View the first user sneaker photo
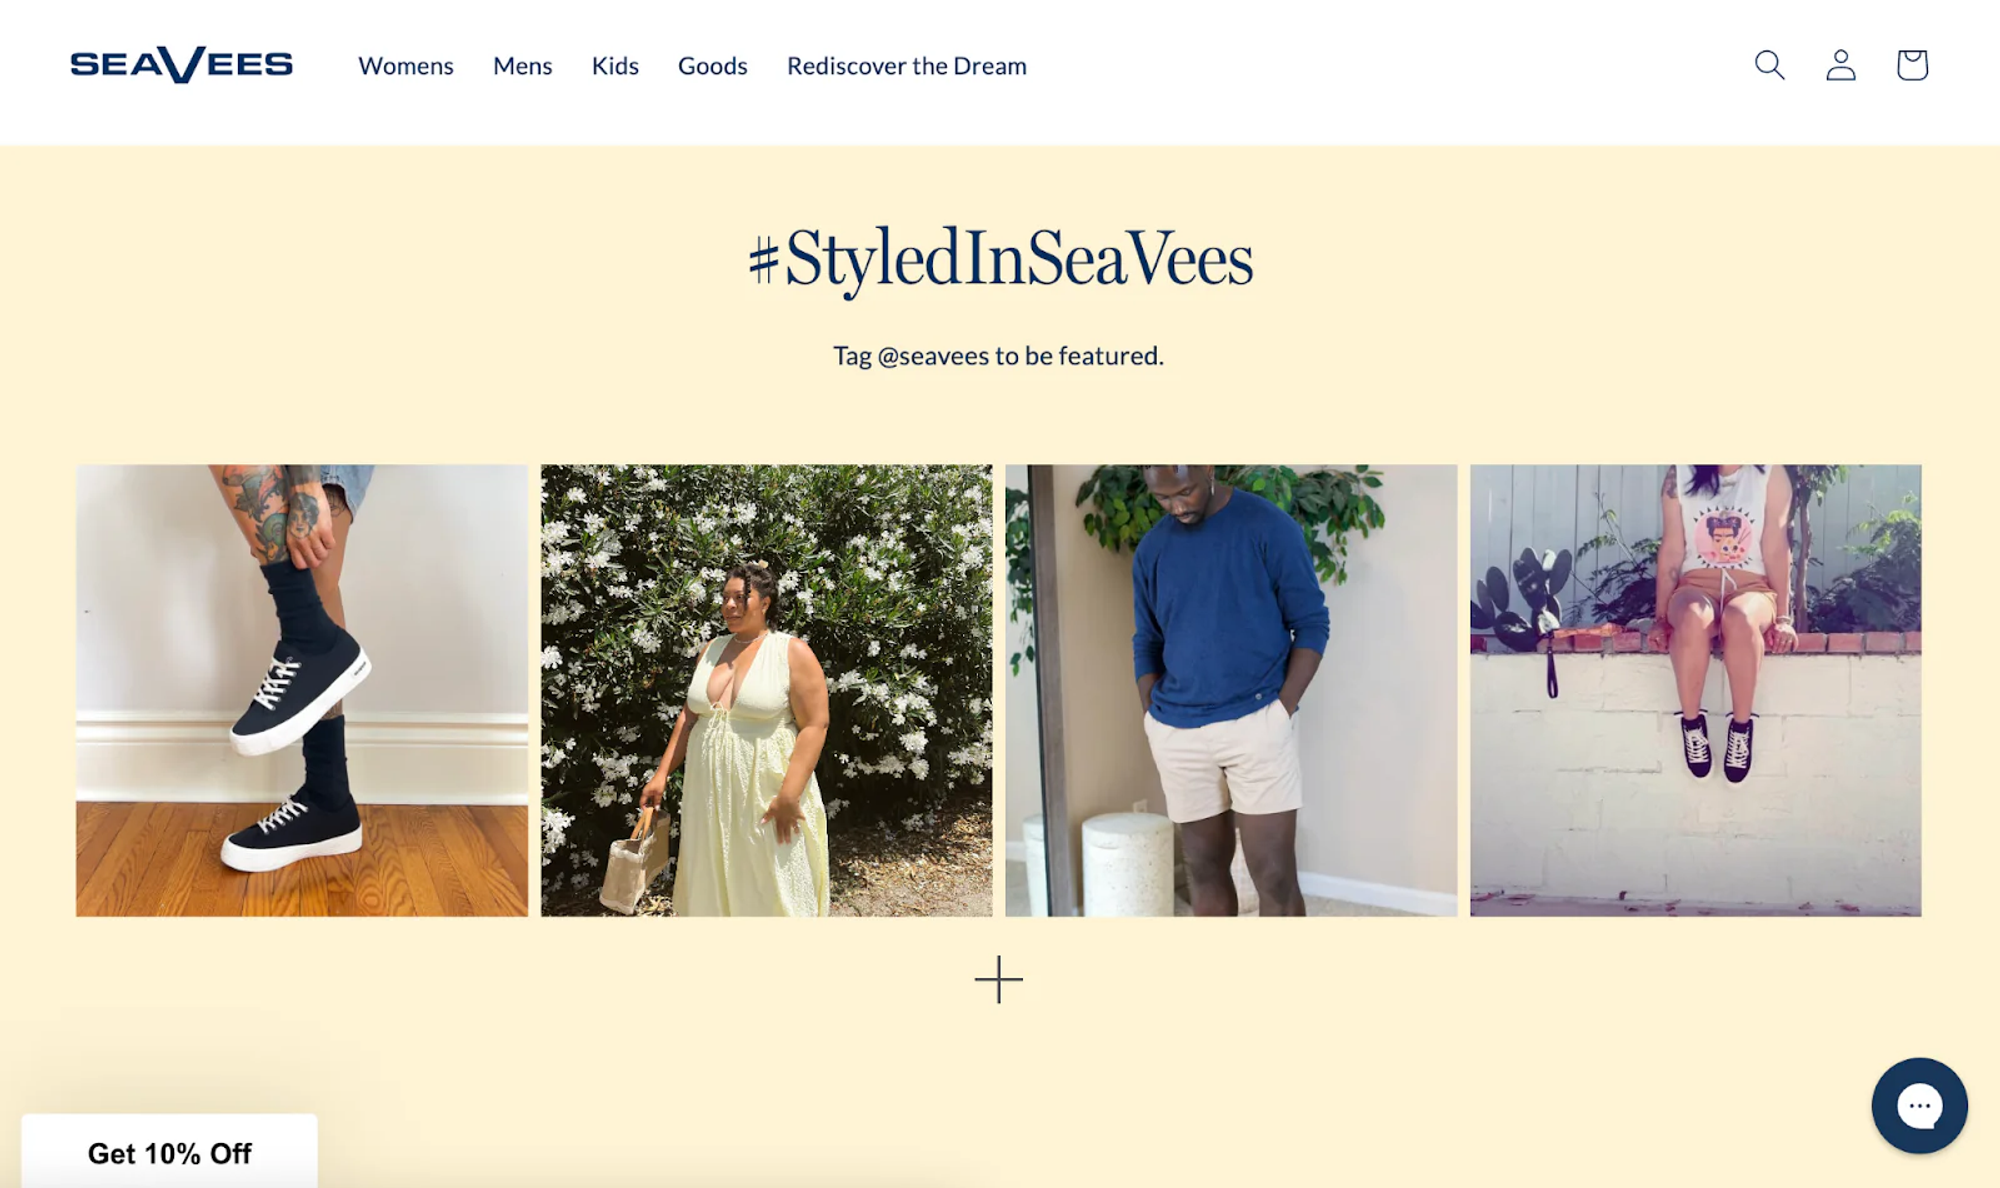 pyautogui.click(x=301, y=690)
